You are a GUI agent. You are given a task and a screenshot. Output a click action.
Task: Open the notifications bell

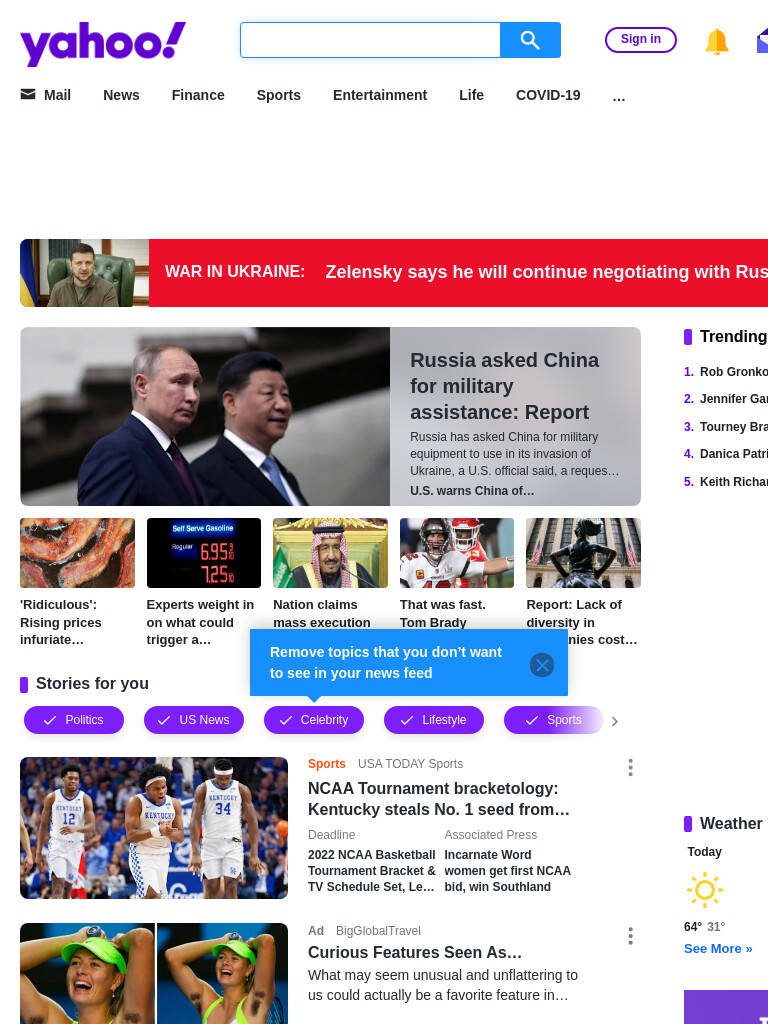tap(716, 41)
